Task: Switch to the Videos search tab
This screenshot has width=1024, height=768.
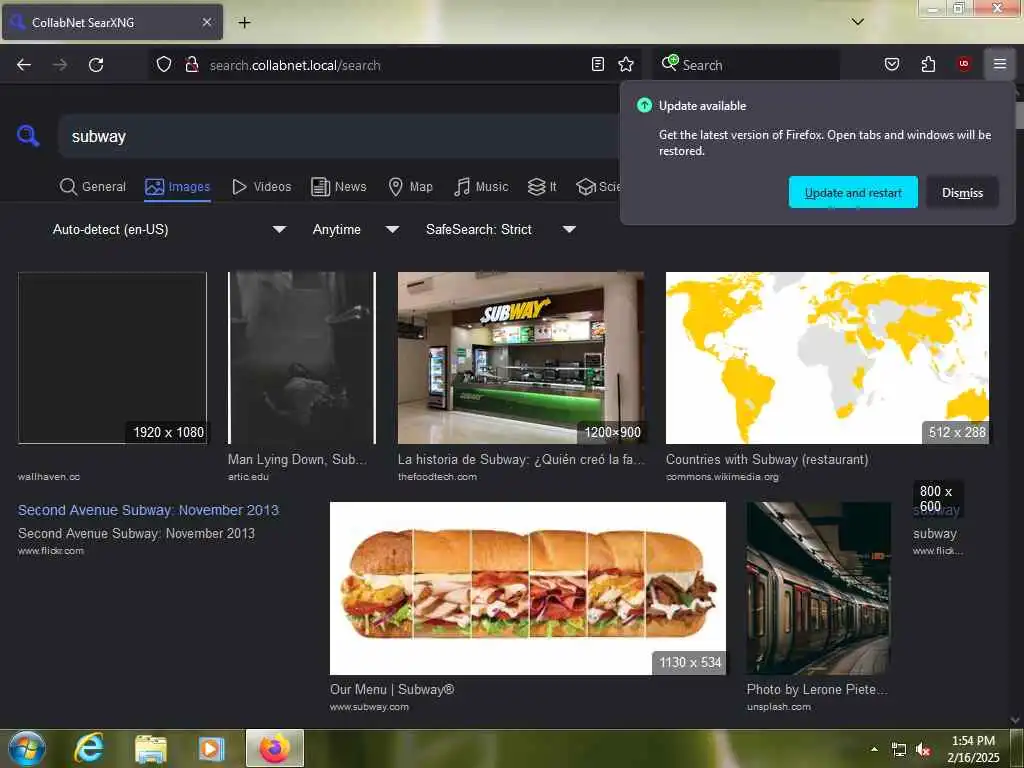Action: [262, 187]
